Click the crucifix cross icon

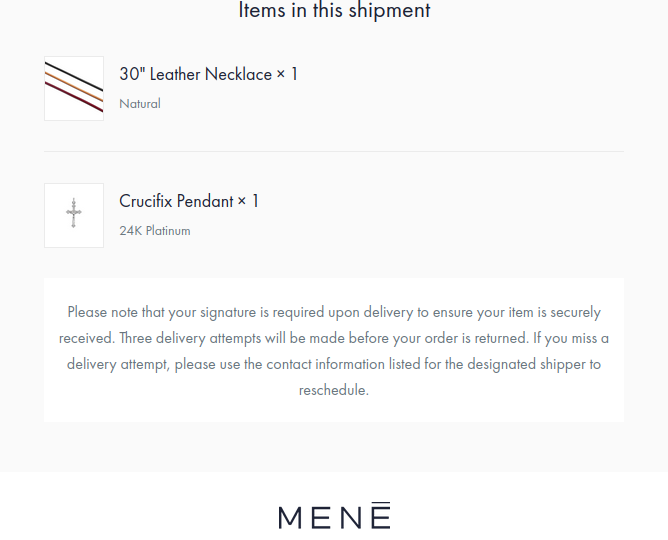coord(73,214)
